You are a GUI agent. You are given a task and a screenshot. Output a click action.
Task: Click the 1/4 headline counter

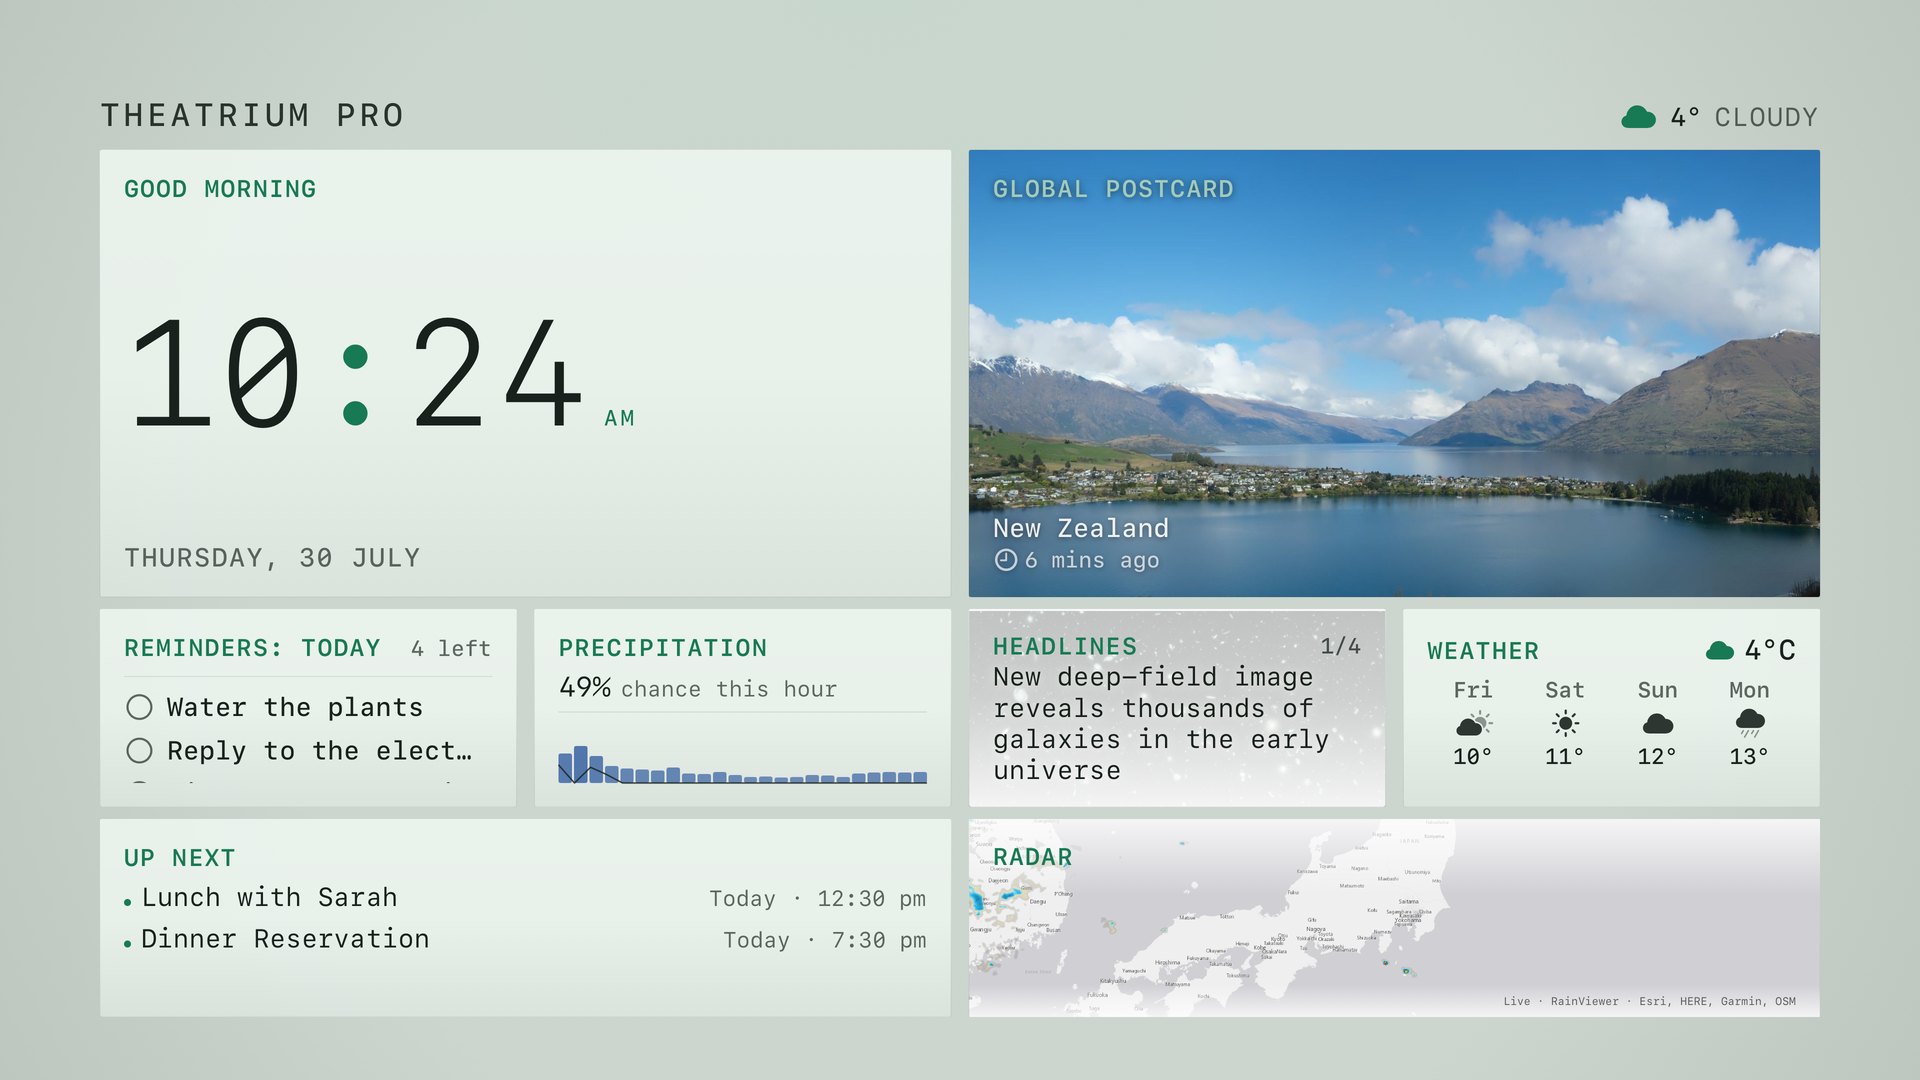[1341, 646]
